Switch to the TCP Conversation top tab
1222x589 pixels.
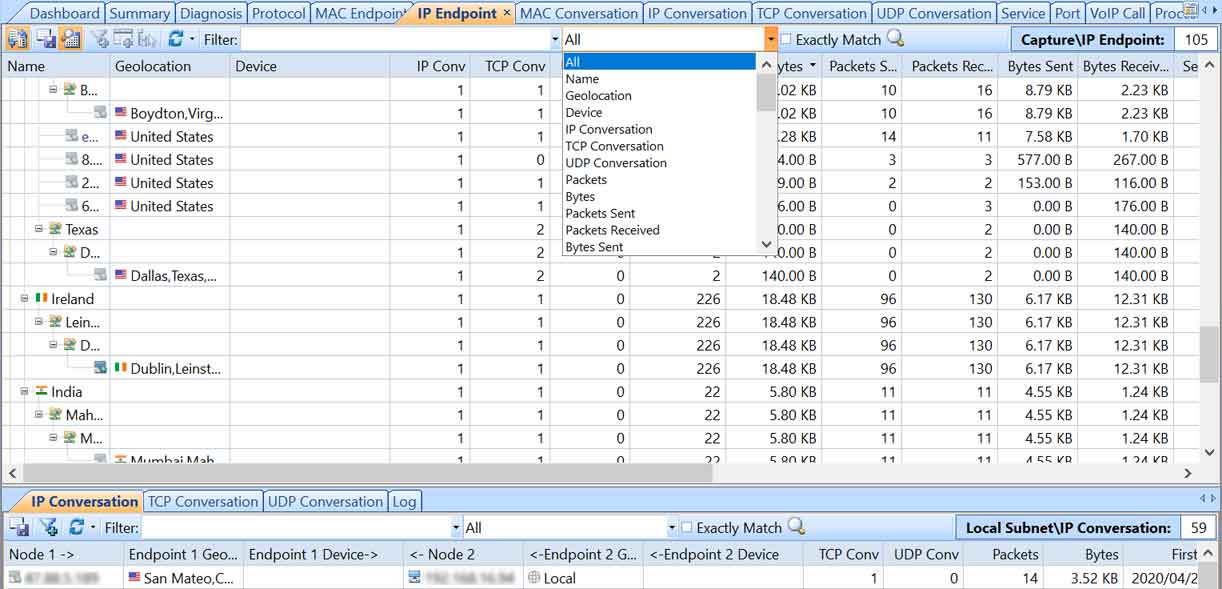[810, 13]
